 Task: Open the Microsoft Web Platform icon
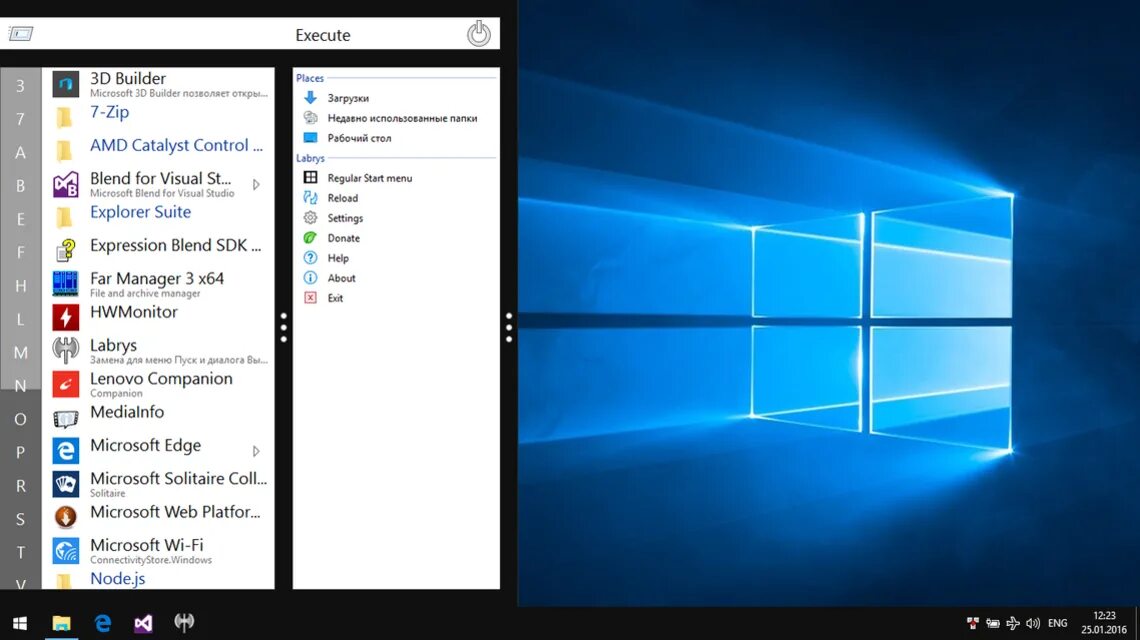click(65, 517)
